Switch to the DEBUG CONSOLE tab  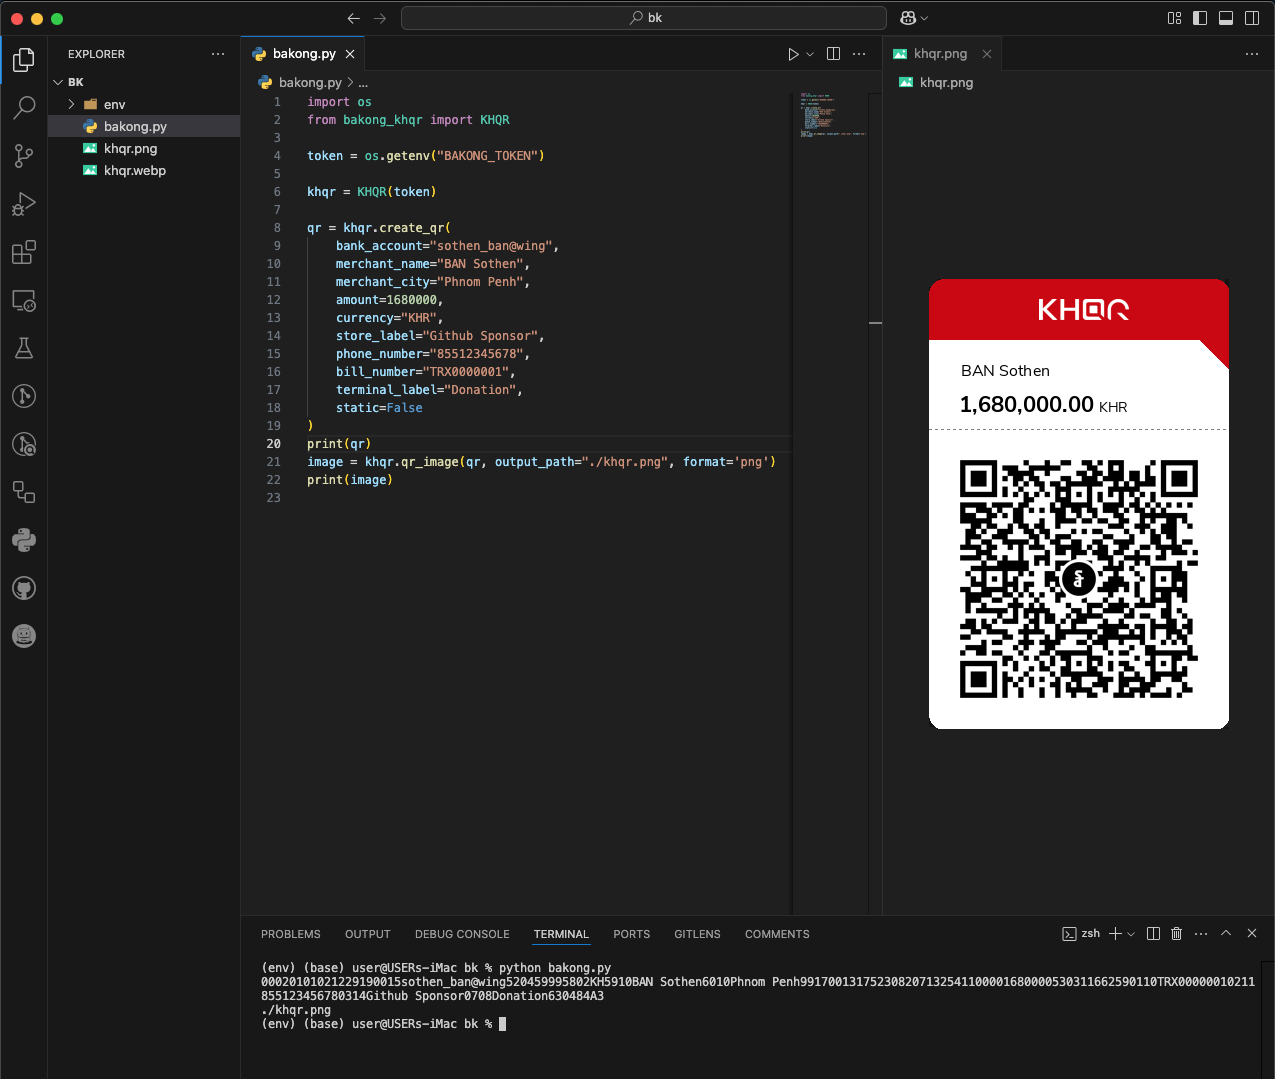[x=462, y=933]
